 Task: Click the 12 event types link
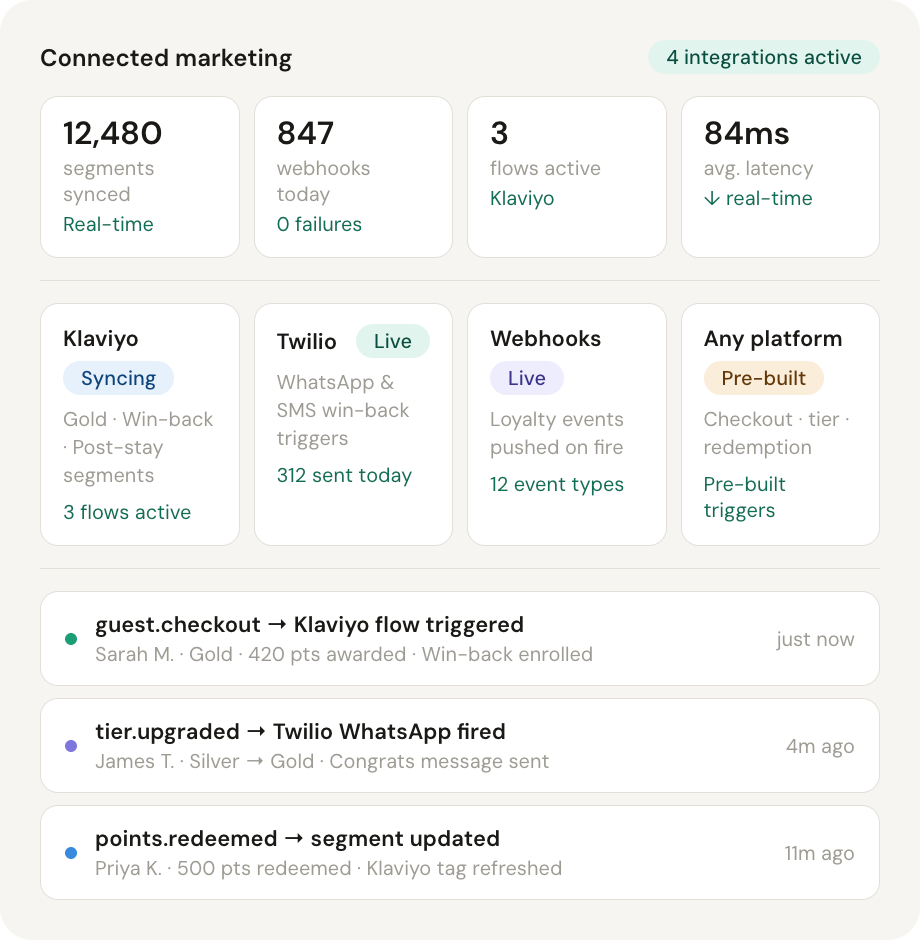pyautogui.click(x=557, y=484)
